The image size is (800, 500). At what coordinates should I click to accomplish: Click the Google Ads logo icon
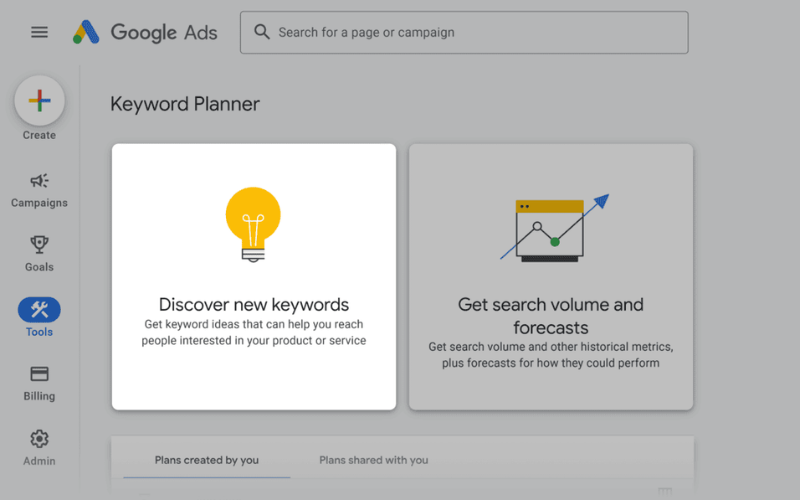[x=86, y=32]
